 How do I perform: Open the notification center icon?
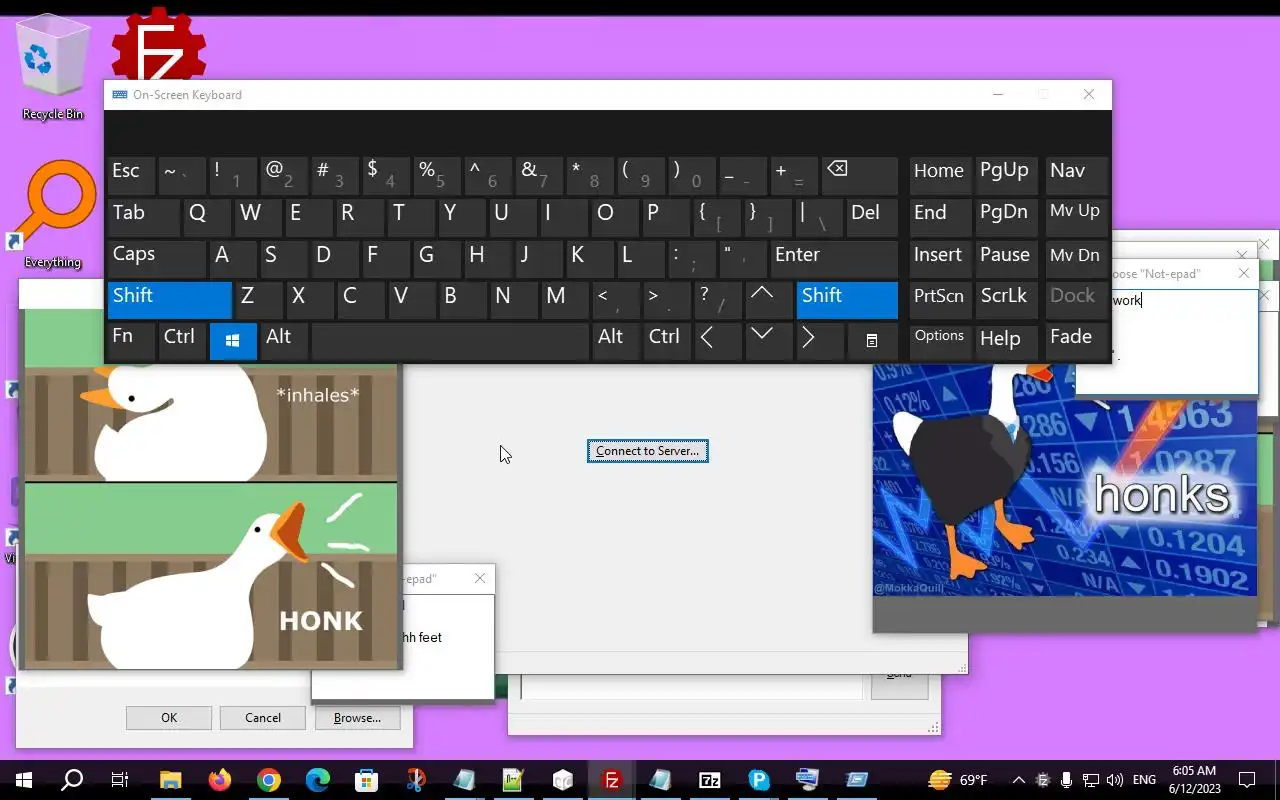tap(1247, 780)
